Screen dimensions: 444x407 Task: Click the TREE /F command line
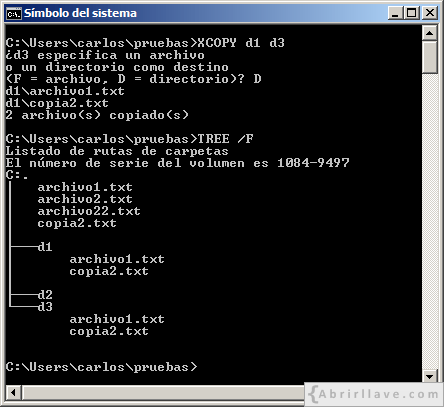pyautogui.click(x=129, y=139)
